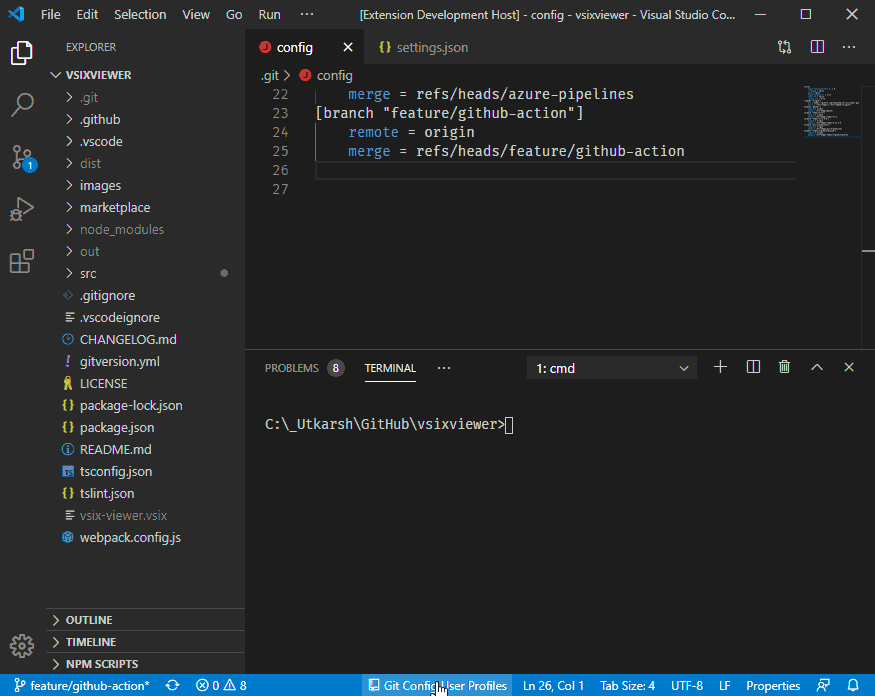The image size is (875, 696).
Task: Collapse the VSIXVIEWER folder root
Action: [x=146, y=75]
